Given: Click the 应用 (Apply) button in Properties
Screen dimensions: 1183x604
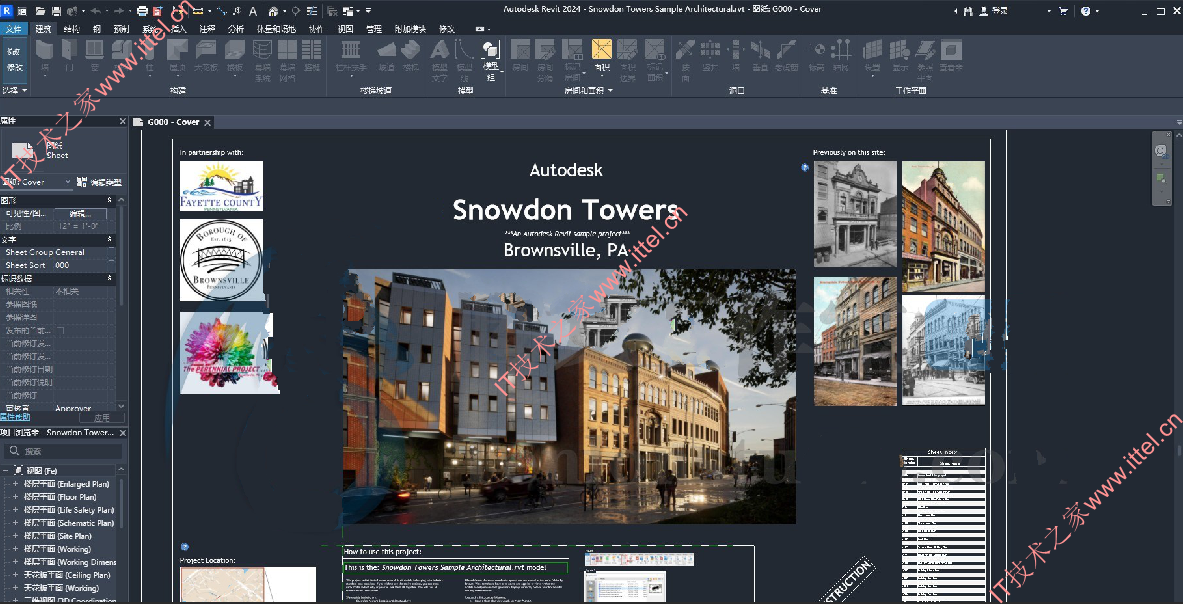Looking at the screenshot, I should pyautogui.click(x=102, y=417).
